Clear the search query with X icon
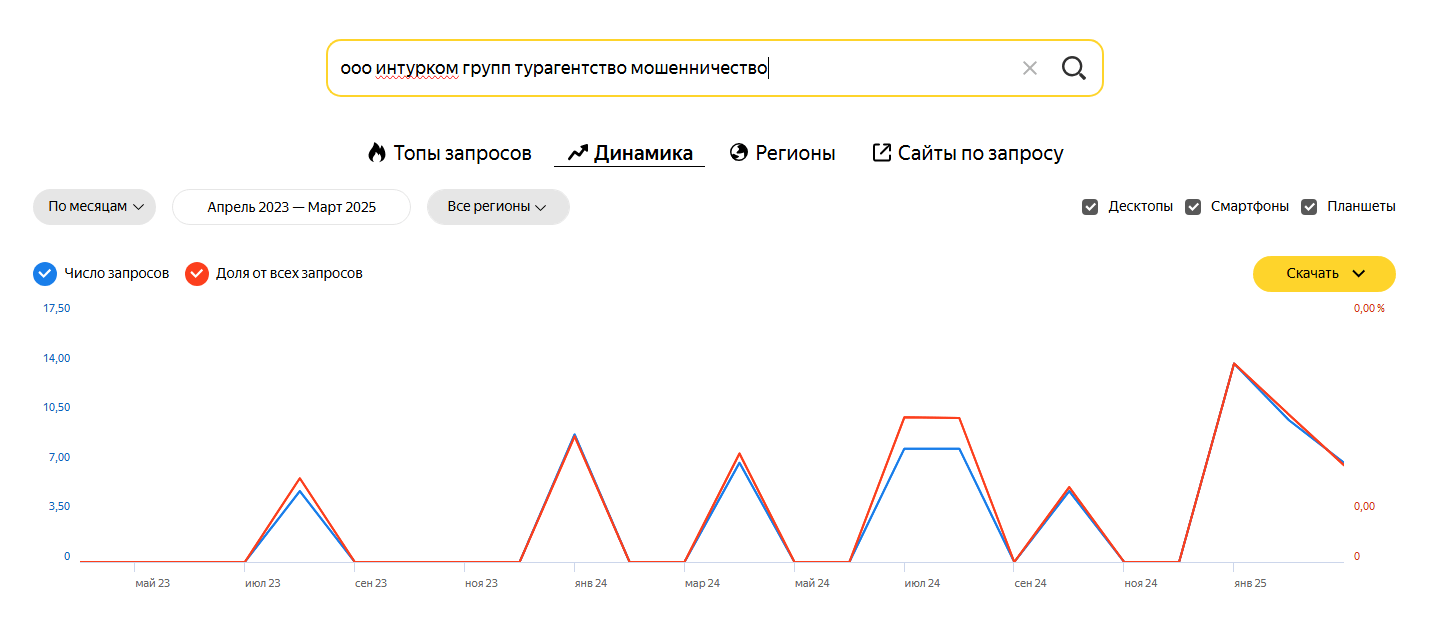 coord(1030,68)
